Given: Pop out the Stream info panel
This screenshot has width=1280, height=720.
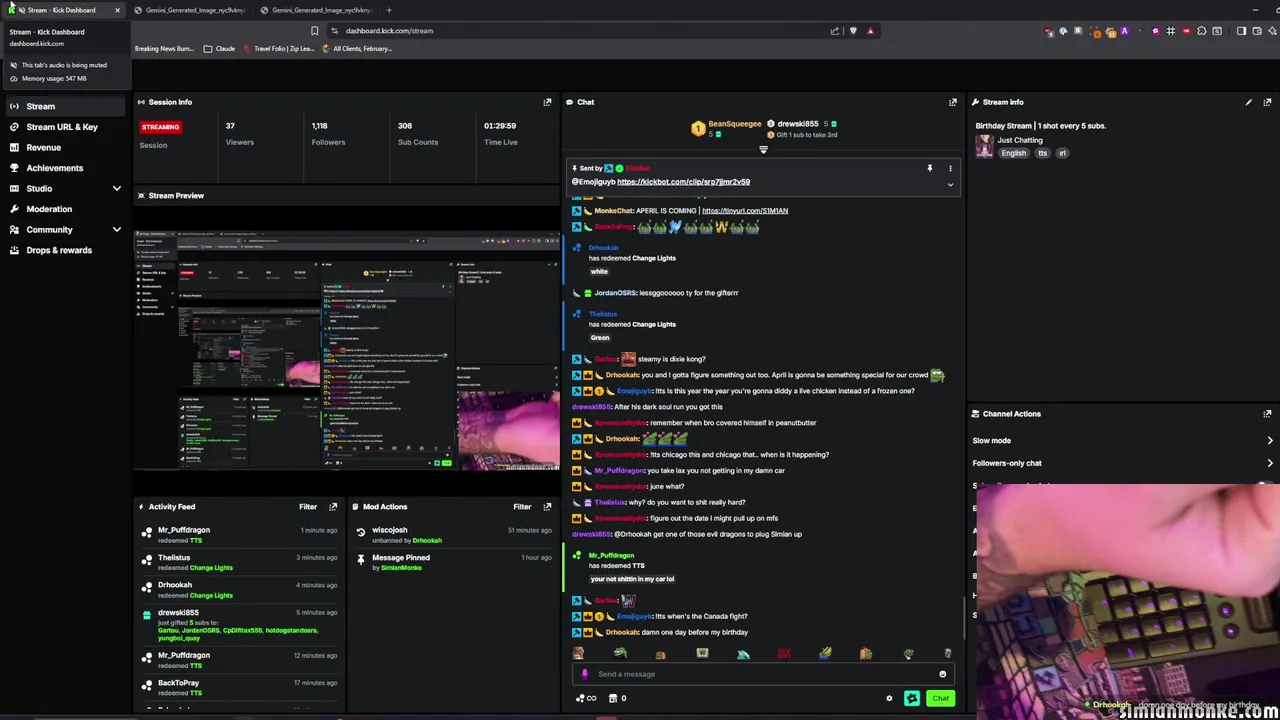Looking at the screenshot, I should pos(1267,102).
